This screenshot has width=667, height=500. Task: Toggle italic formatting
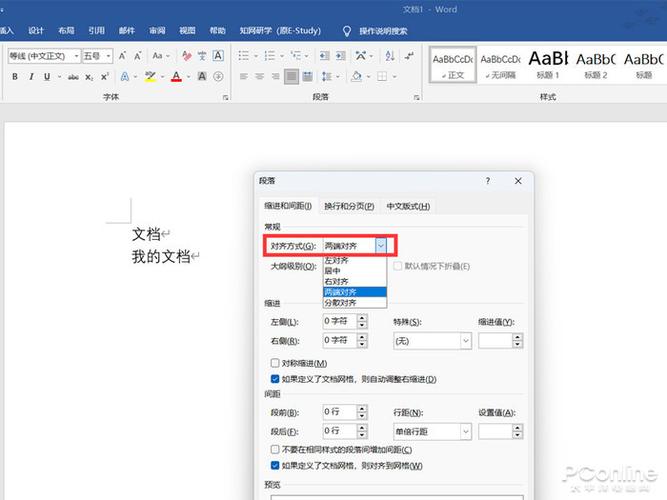click(31, 77)
